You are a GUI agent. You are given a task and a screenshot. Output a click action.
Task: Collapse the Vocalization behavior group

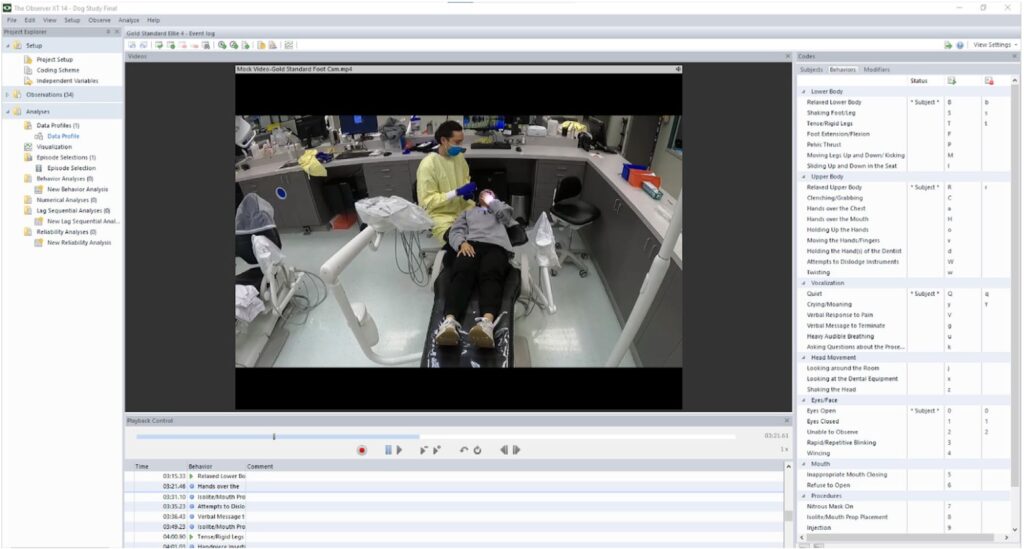[x=803, y=283]
